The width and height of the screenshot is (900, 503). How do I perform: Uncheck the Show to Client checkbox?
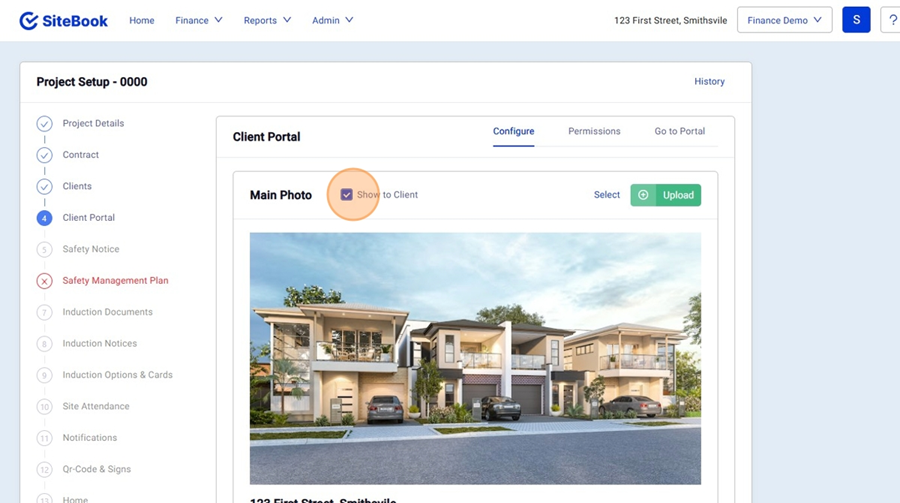(x=347, y=195)
